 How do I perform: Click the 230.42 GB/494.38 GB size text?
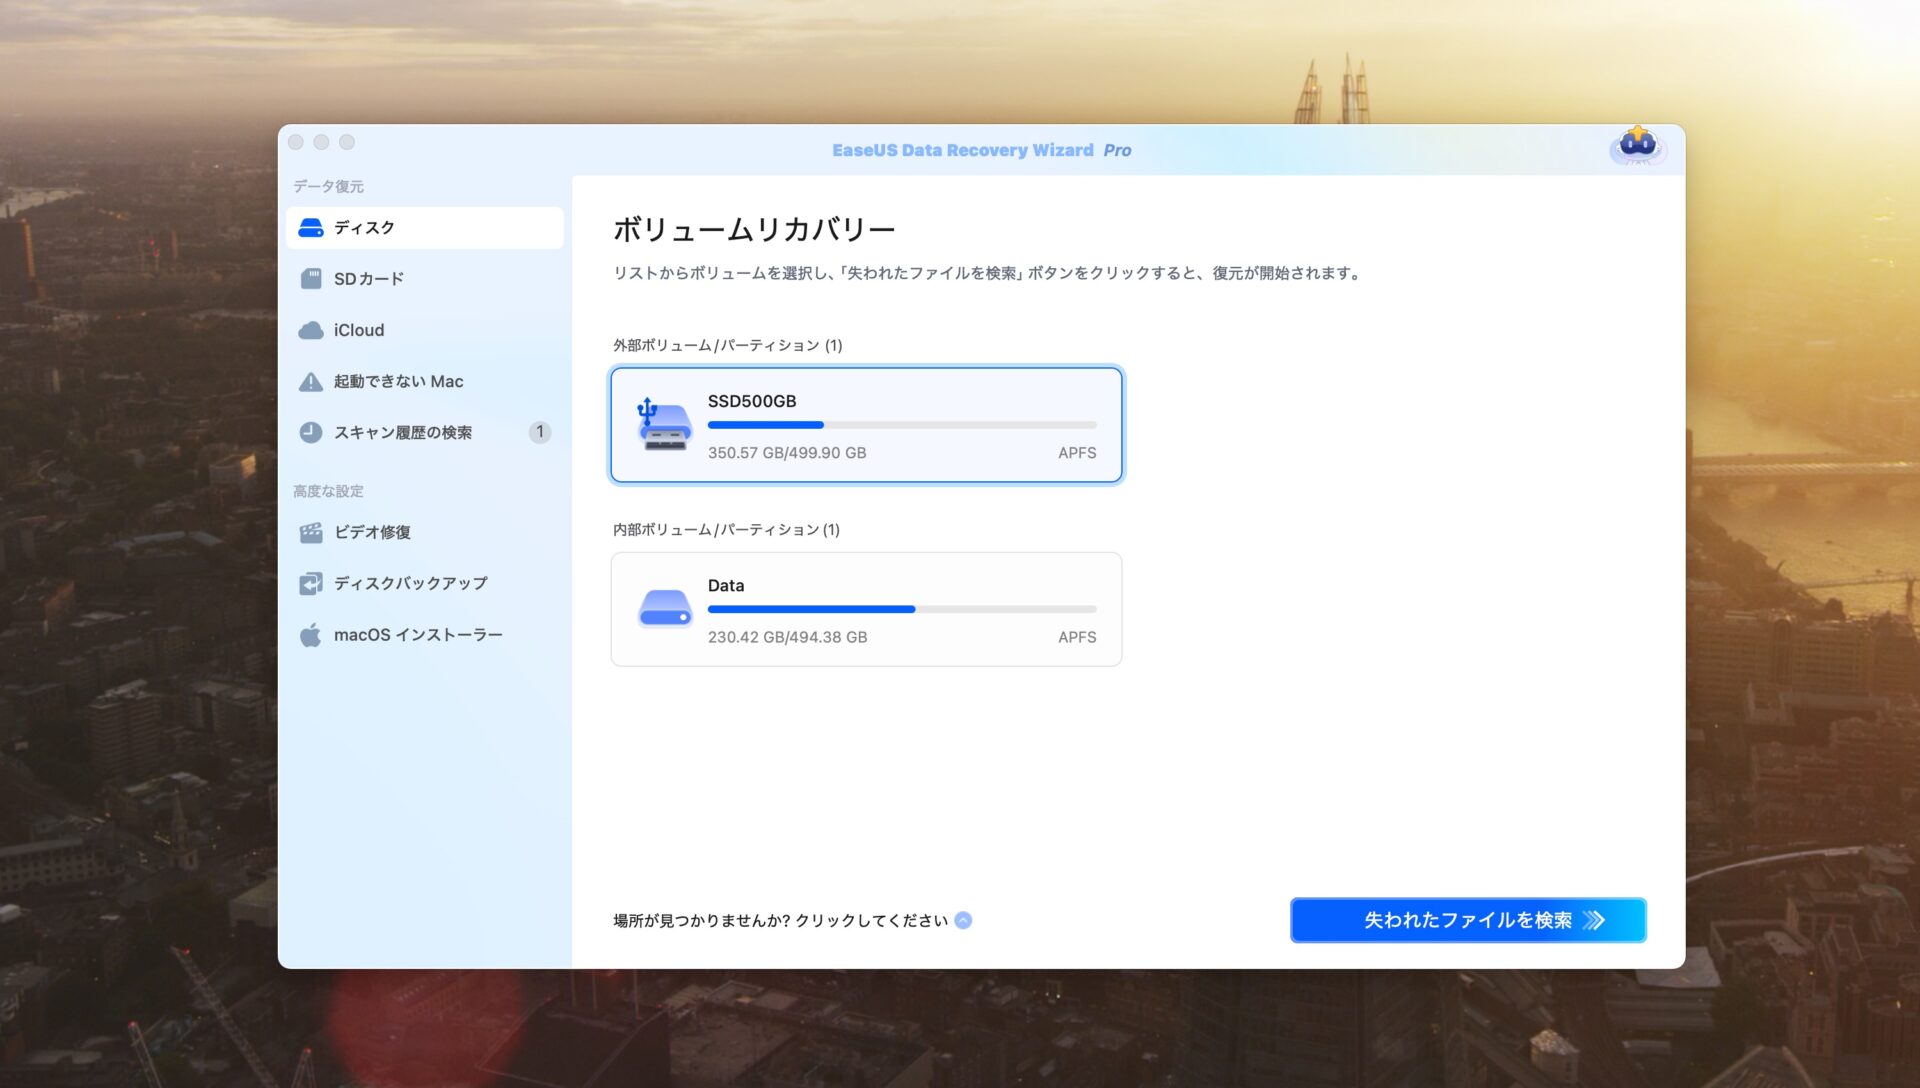click(788, 637)
